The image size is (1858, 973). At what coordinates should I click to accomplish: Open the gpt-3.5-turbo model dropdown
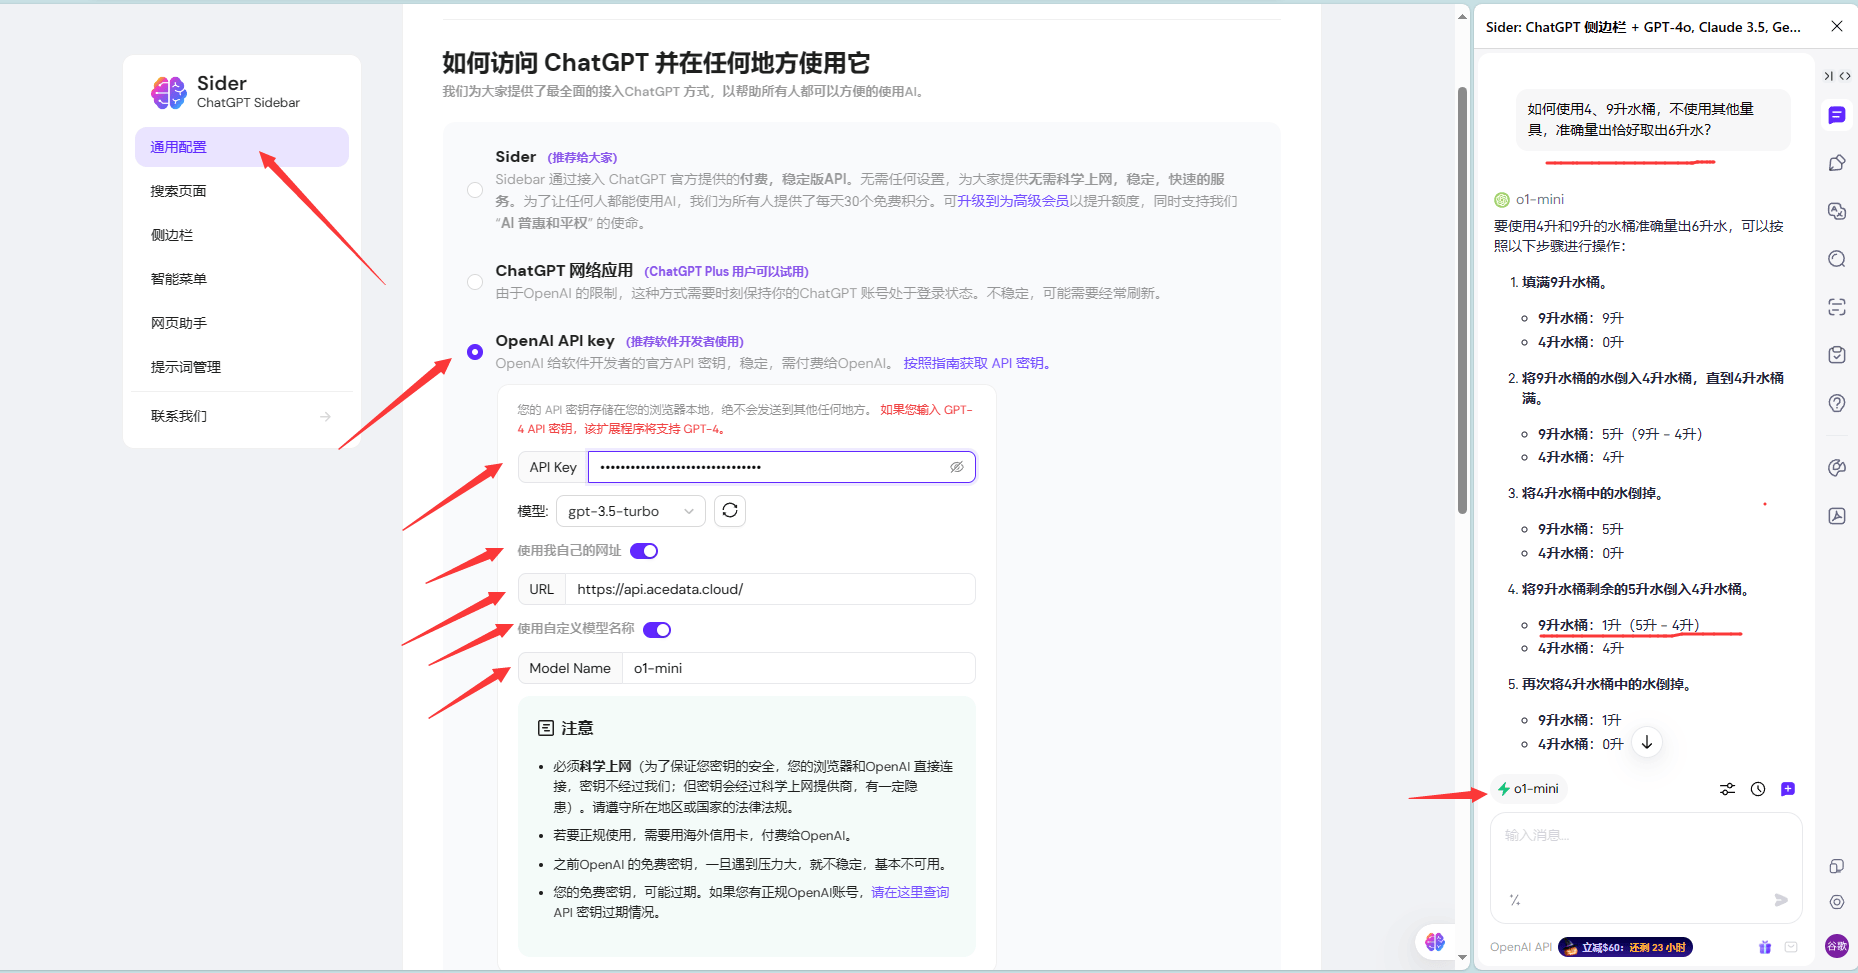(630, 511)
